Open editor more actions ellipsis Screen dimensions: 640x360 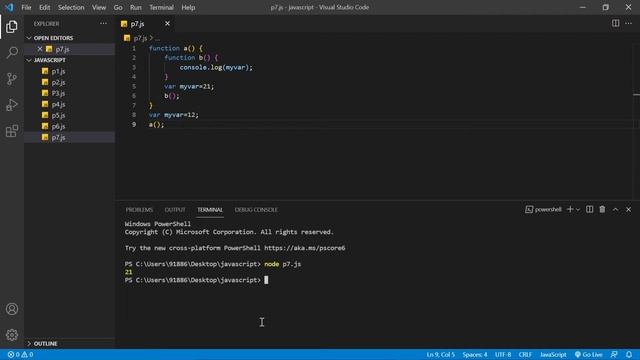pos(629,23)
